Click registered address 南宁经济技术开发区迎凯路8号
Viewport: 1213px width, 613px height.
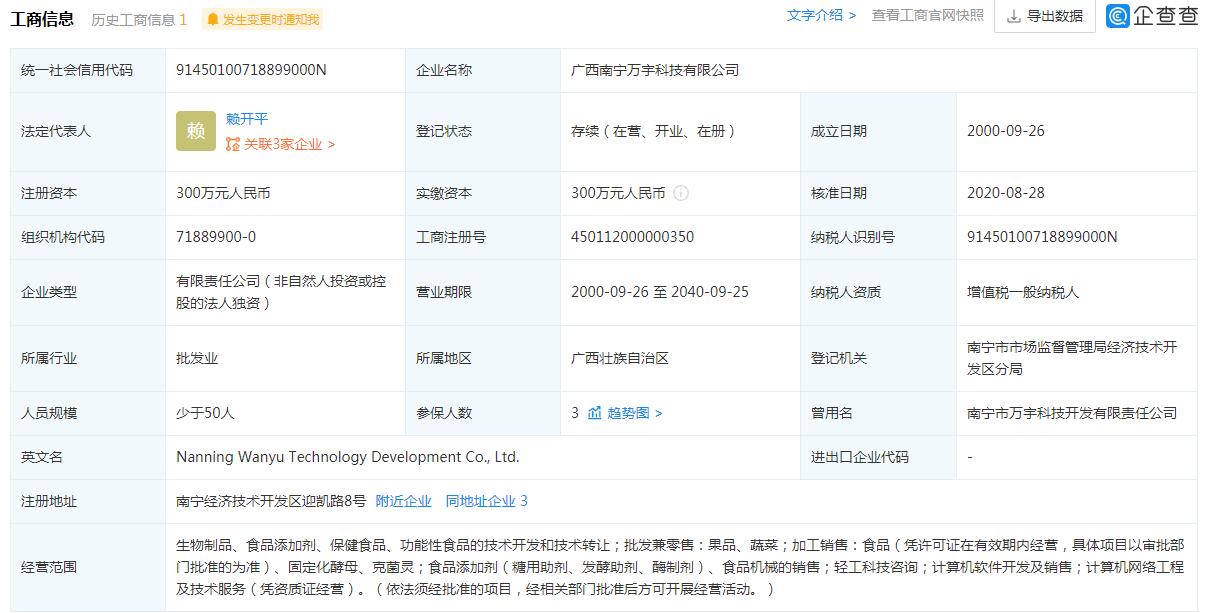(x=271, y=501)
